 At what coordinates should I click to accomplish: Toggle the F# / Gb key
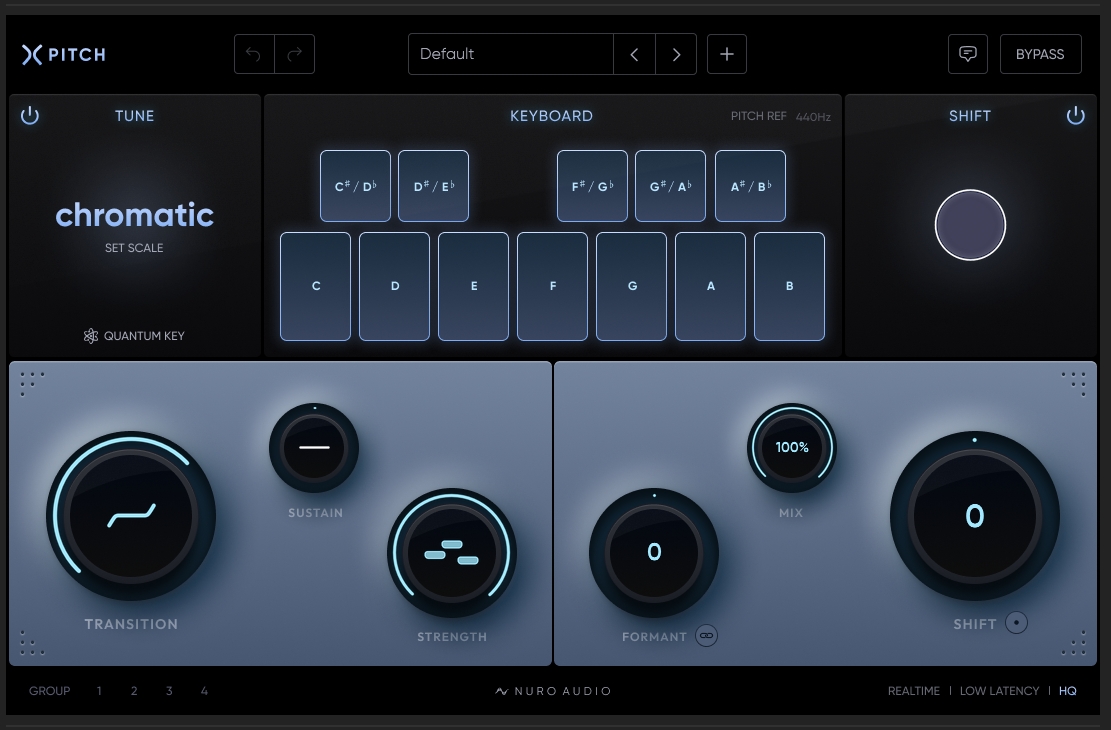[592, 186]
